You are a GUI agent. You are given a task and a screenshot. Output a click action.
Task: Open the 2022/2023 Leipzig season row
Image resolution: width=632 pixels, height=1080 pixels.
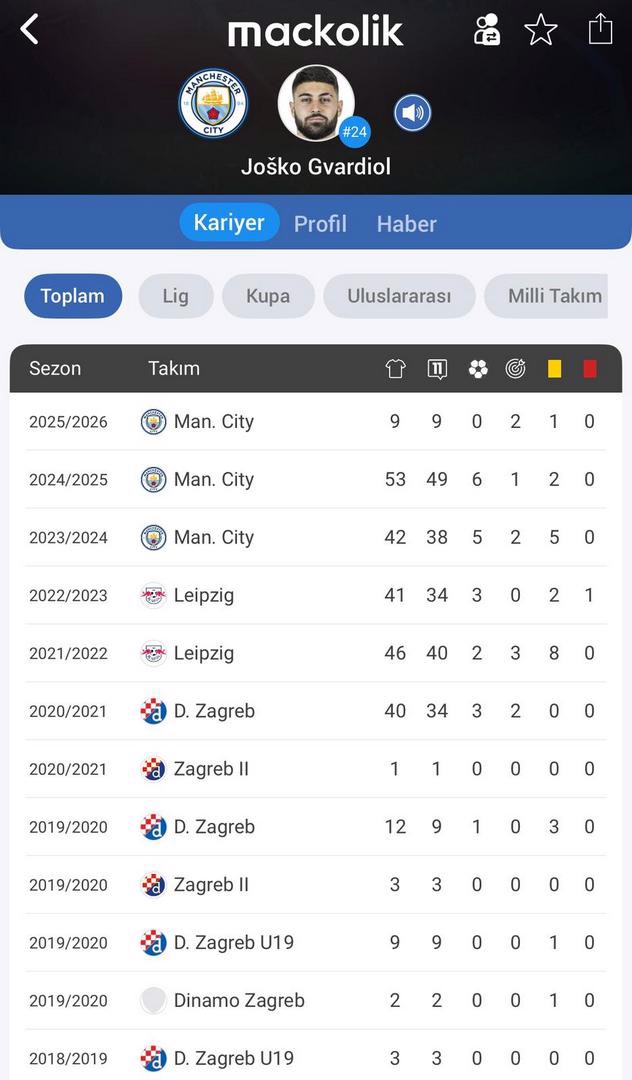click(x=316, y=596)
